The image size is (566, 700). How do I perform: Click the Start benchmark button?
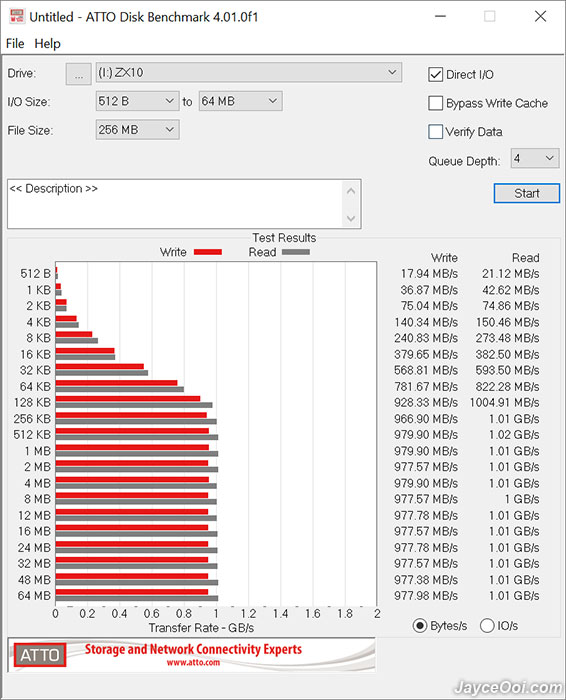point(527,193)
